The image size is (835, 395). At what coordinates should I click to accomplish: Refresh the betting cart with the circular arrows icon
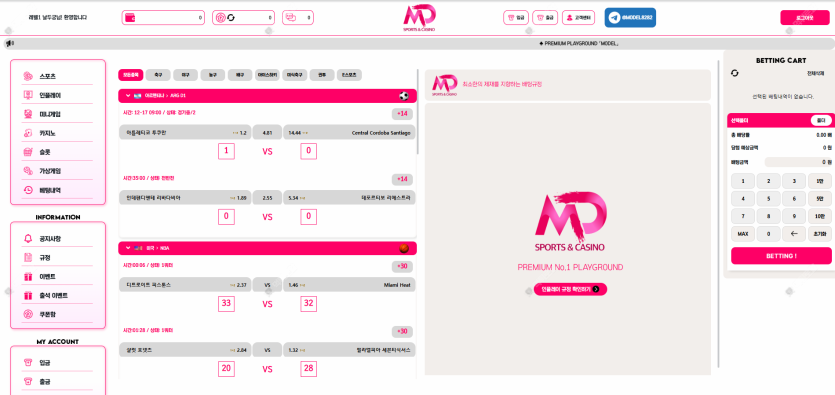pyautogui.click(x=735, y=73)
